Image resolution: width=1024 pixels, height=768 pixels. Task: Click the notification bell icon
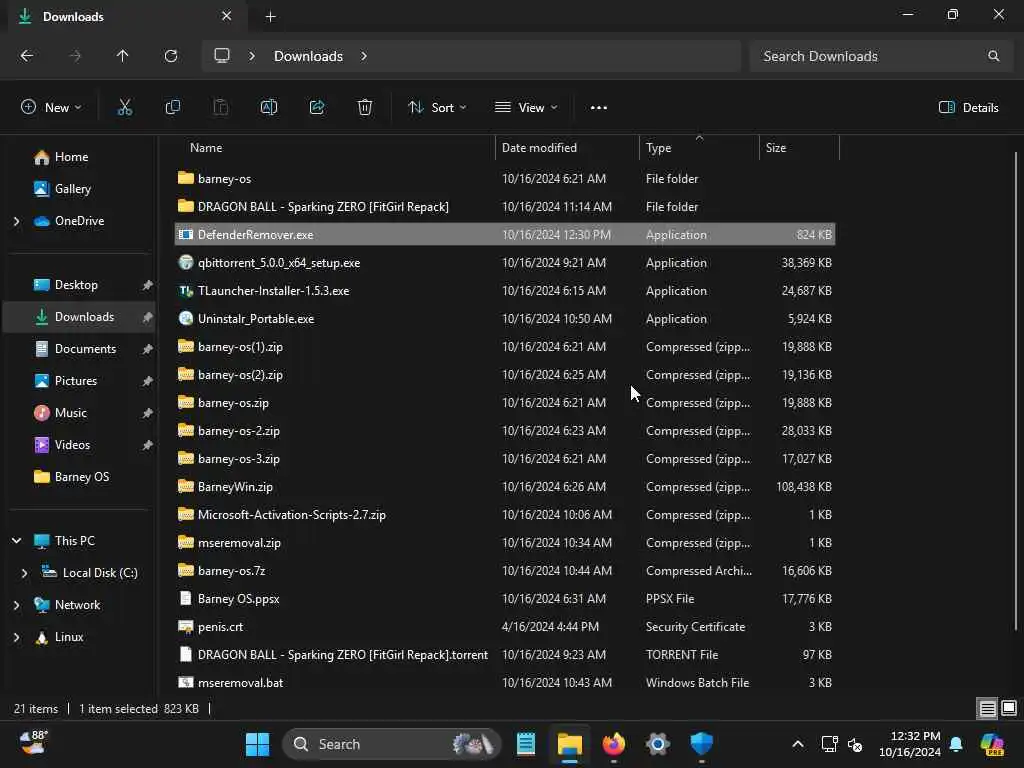point(956,744)
